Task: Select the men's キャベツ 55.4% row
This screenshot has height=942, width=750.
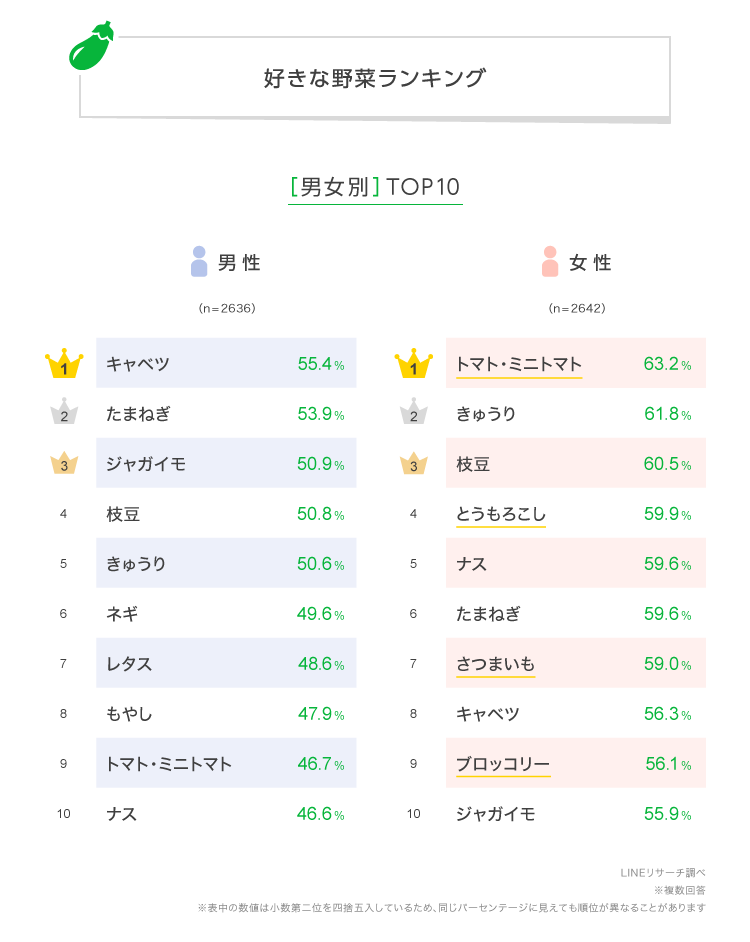Action: pos(226,364)
